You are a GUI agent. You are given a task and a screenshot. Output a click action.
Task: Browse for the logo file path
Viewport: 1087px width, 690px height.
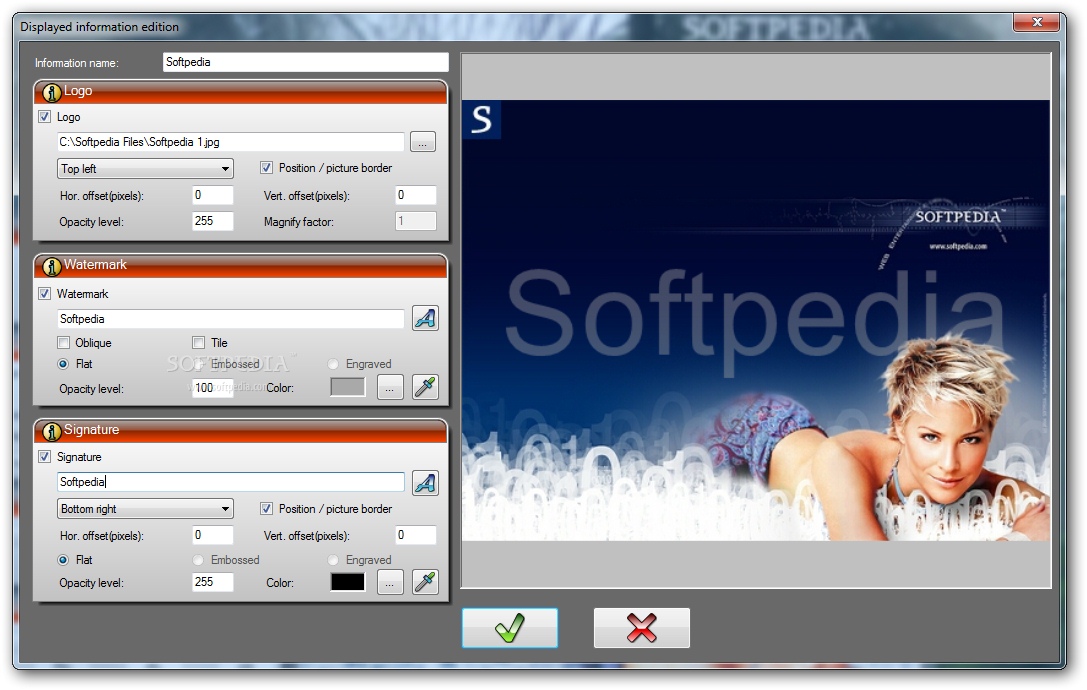423,142
